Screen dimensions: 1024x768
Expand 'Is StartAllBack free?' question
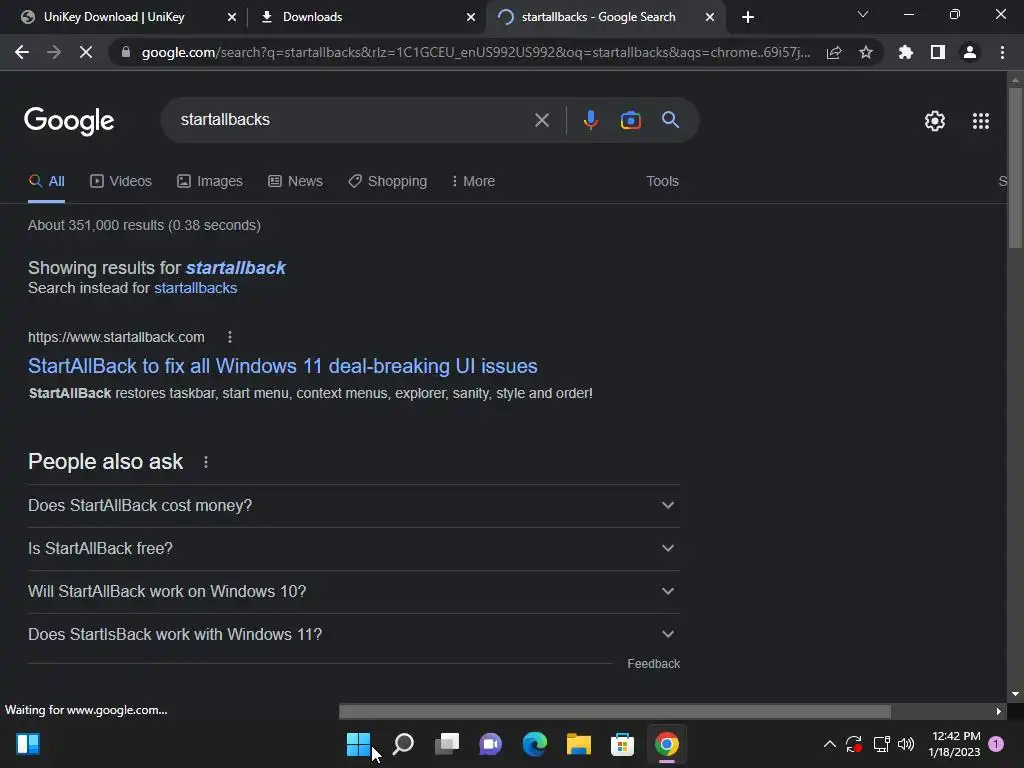tap(353, 549)
